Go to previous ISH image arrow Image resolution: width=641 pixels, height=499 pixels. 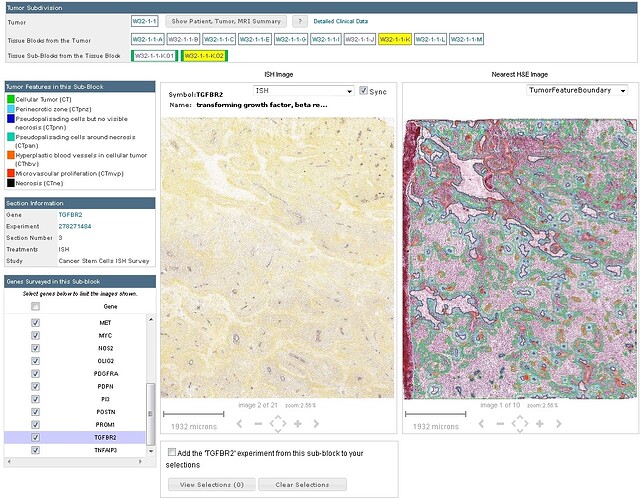[239, 424]
